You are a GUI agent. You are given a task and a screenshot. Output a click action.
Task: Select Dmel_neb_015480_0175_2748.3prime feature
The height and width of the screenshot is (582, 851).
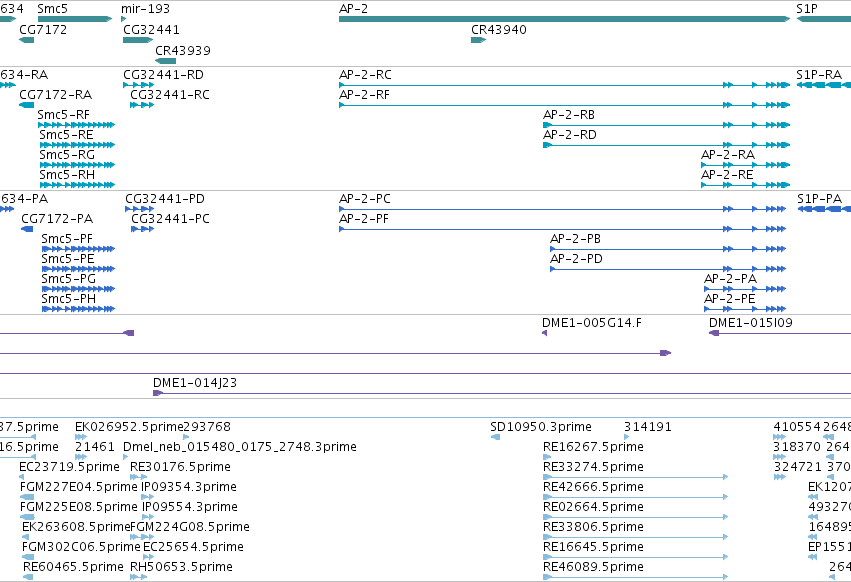tap(126, 457)
